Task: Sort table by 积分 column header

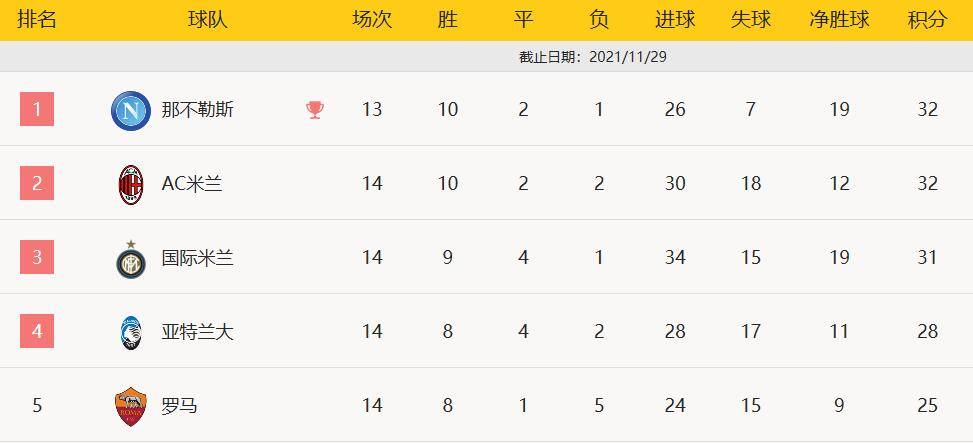Action: 927,20
